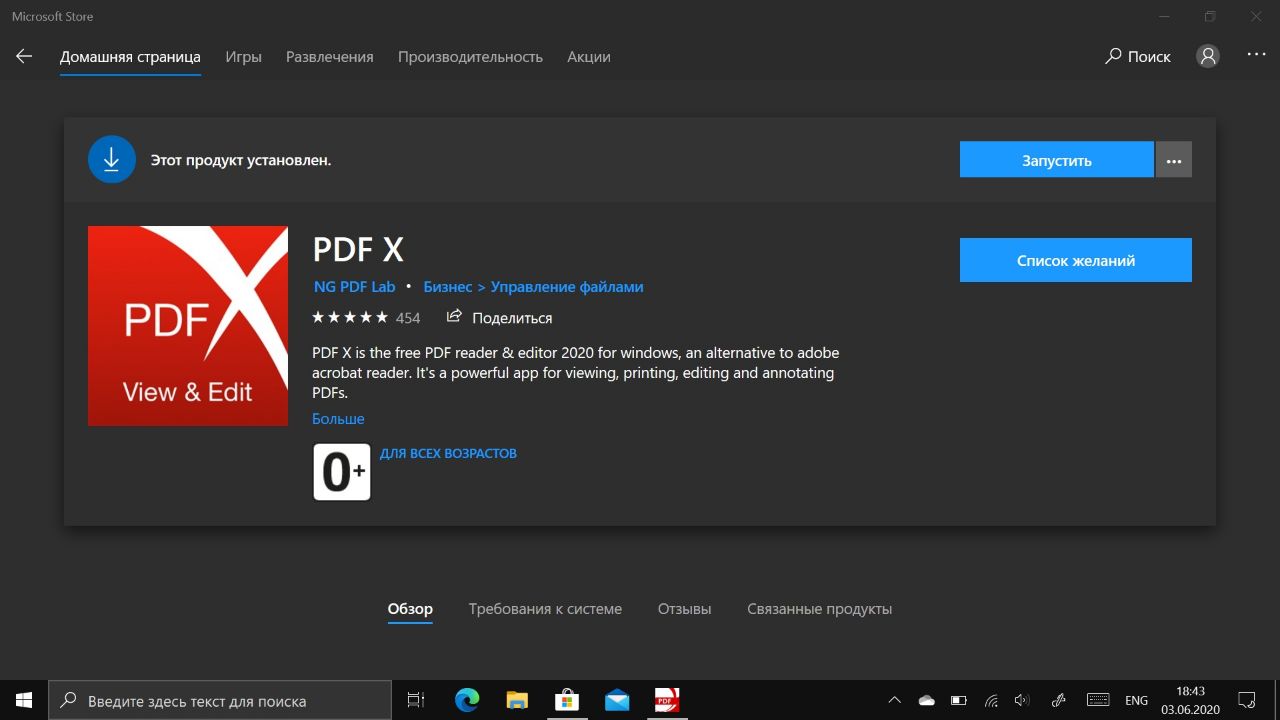1280x720 pixels.
Task: Open the touch keyboard tray icon
Action: 1098,700
